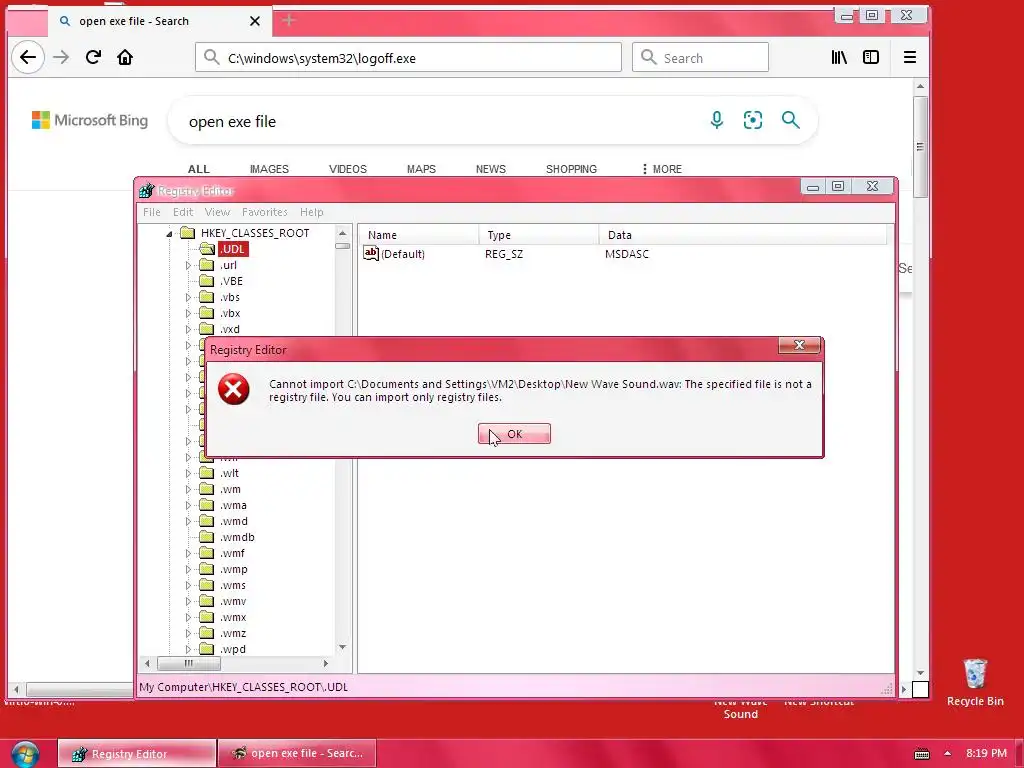Viewport: 1024px width, 768px height.
Task: Click Bing microphone voice search icon
Action: pos(716,120)
